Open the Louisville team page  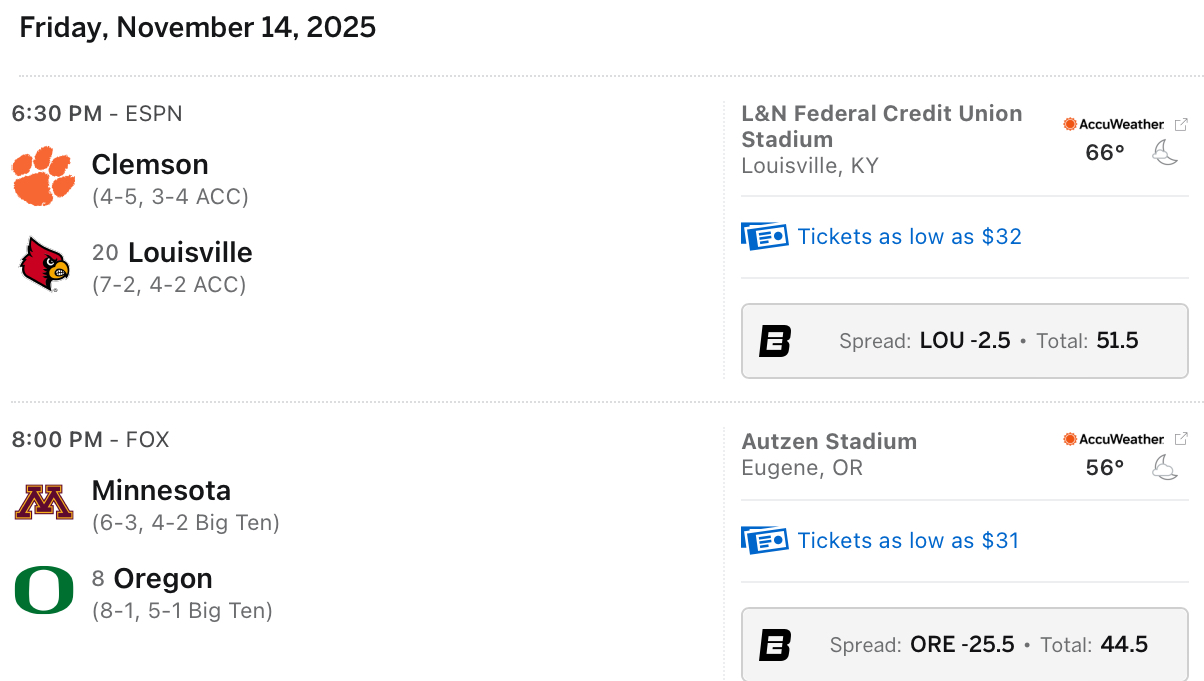coord(190,252)
